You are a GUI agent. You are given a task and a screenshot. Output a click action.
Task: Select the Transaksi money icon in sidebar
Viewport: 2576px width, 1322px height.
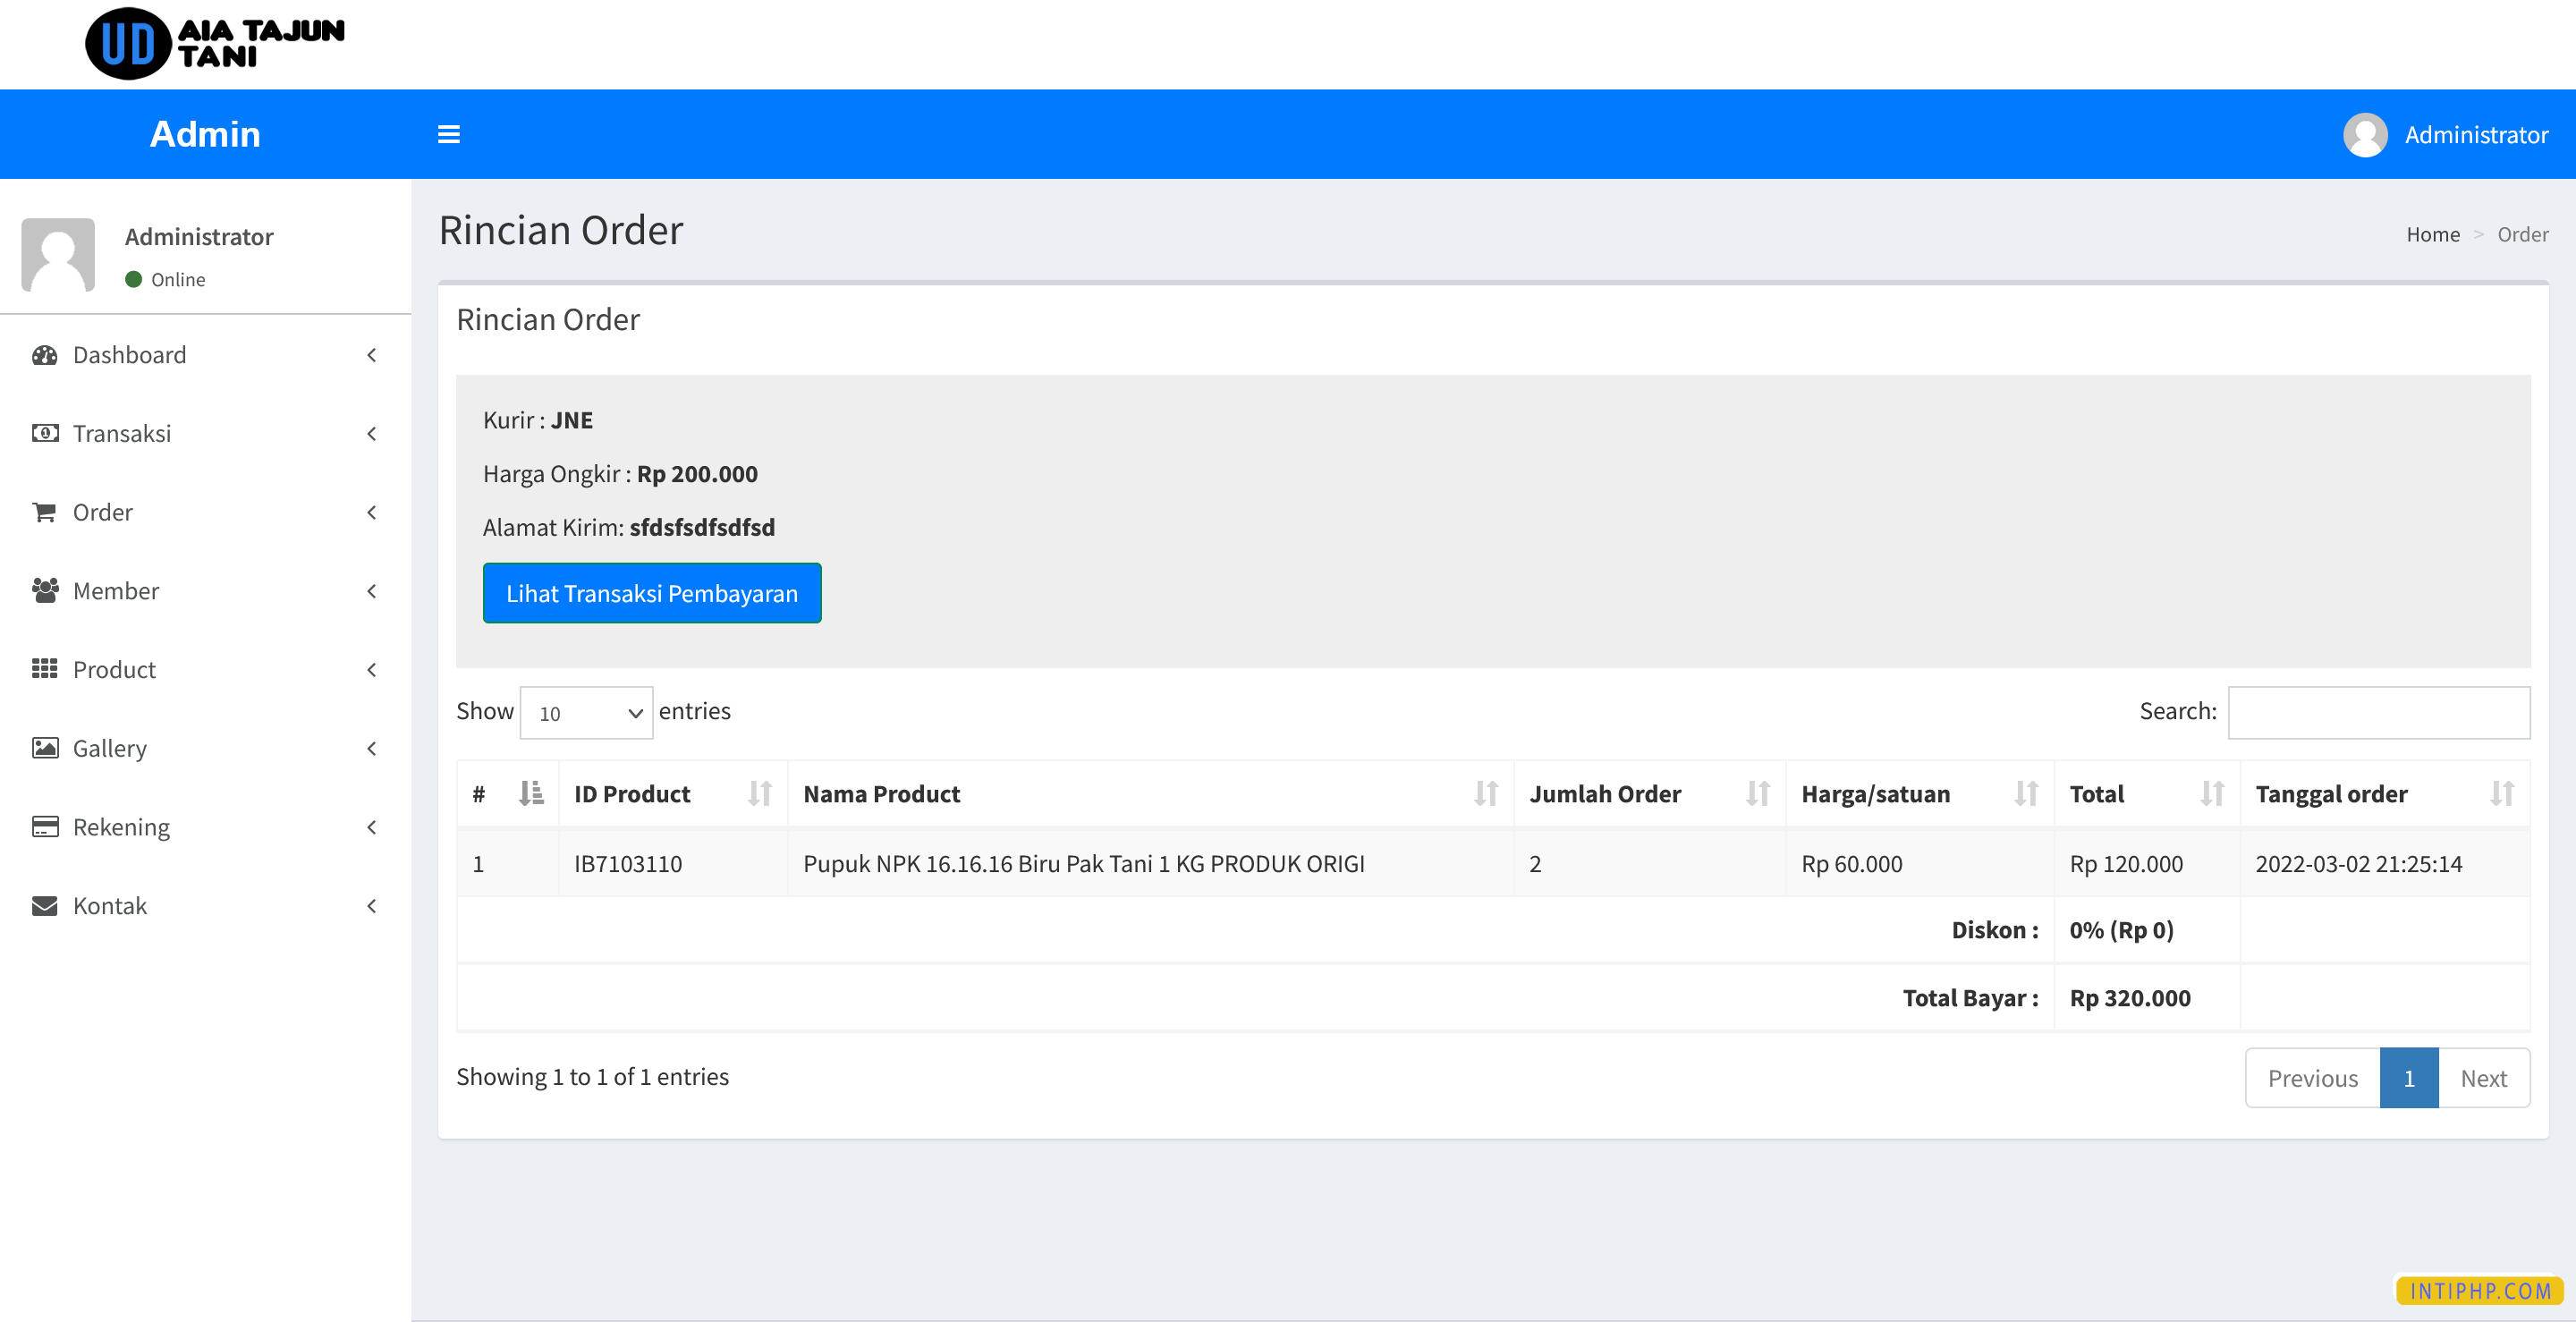45,433
